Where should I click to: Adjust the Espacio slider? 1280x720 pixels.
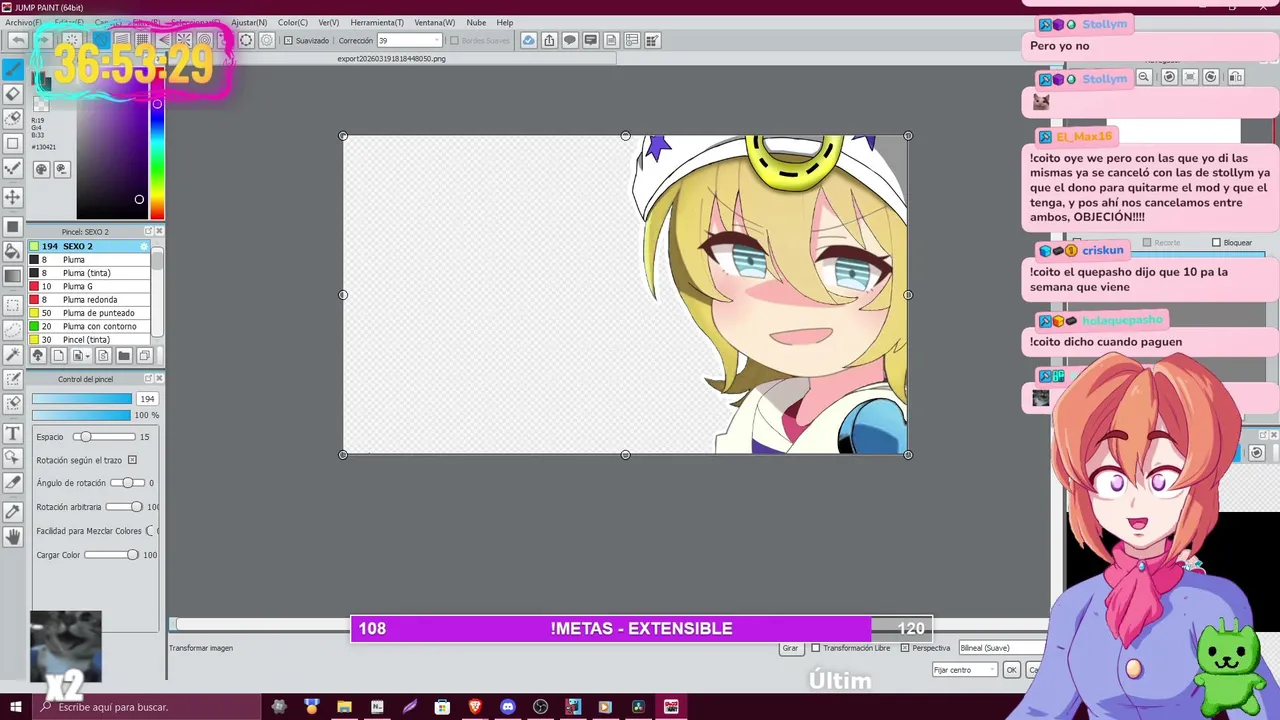pyautogui.click(x=104, y=437)
